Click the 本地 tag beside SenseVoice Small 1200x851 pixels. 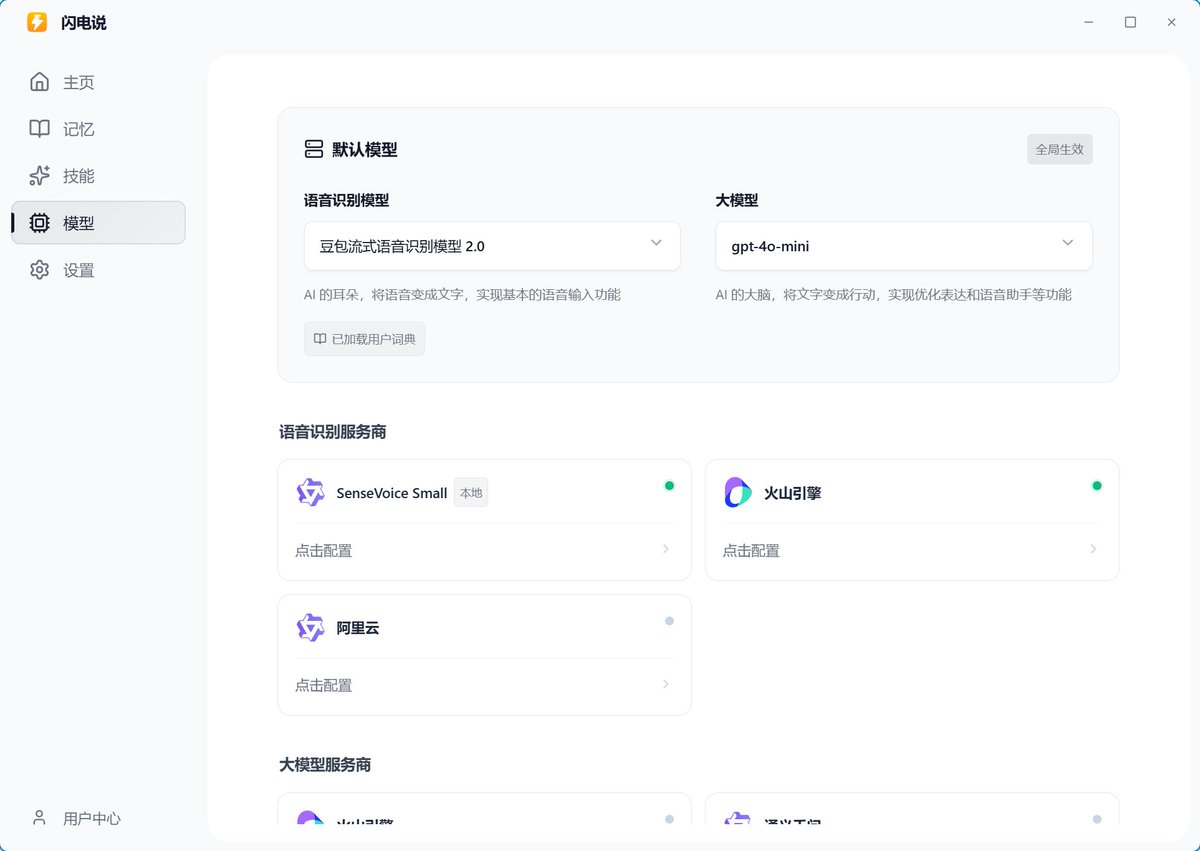click(471, 492)
